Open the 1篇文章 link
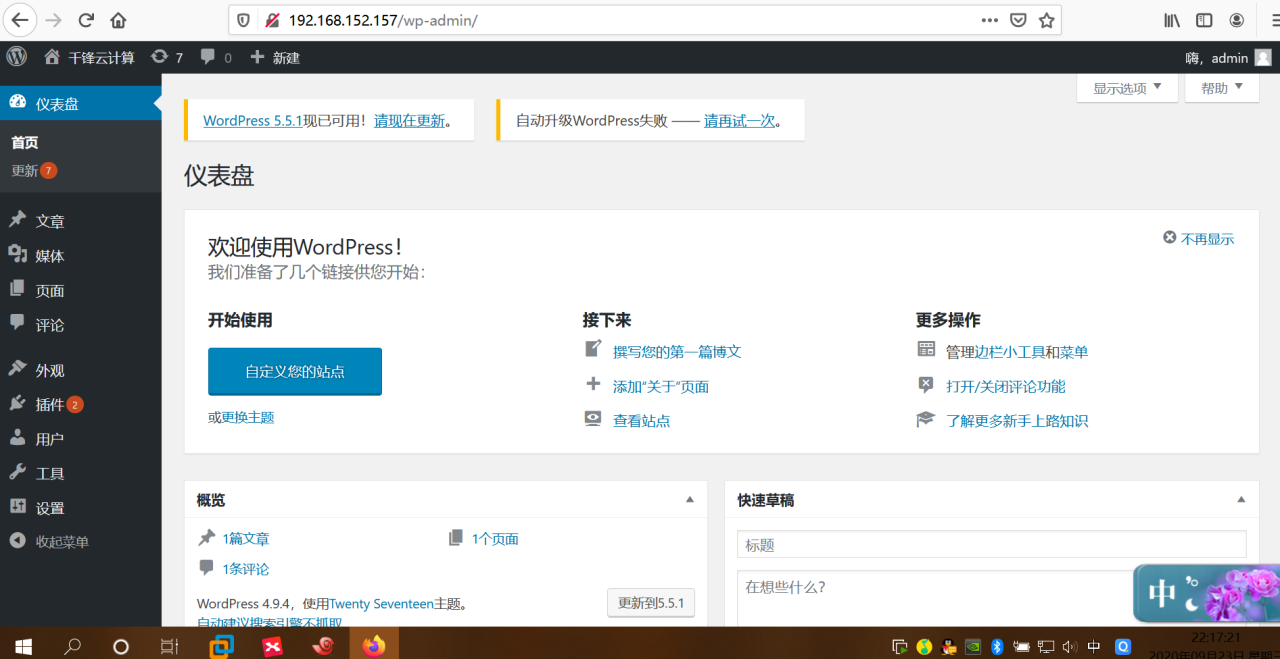The height and width of the screenshot is (659, 1280). (246, 538)
